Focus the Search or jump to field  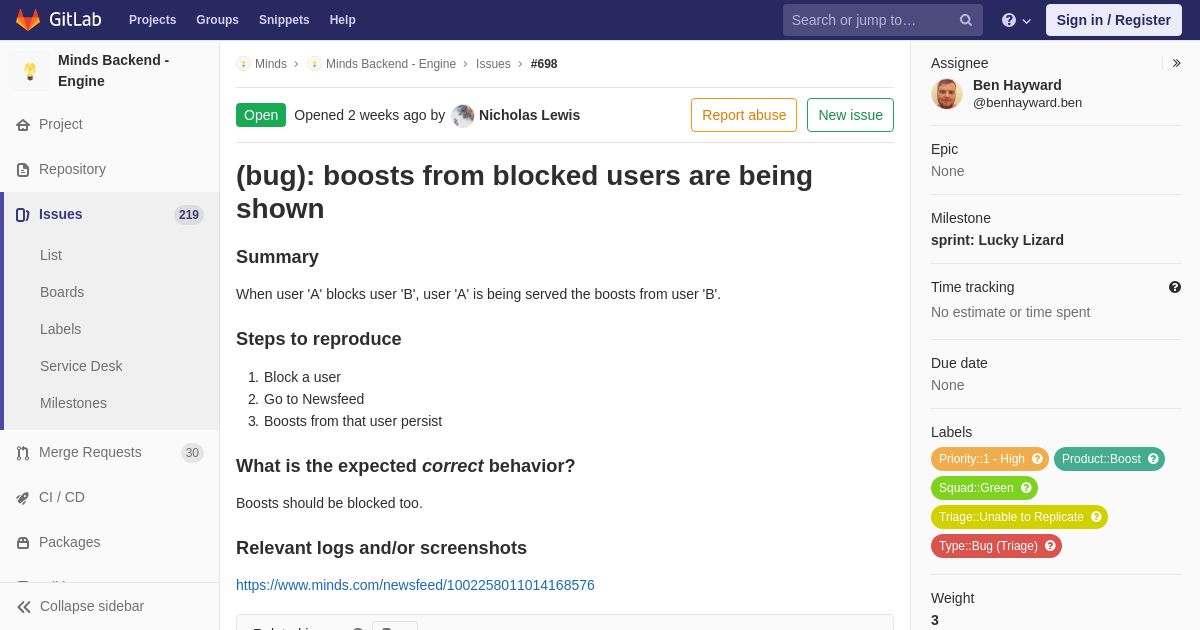pyautogui.click(x=883, y=20)
